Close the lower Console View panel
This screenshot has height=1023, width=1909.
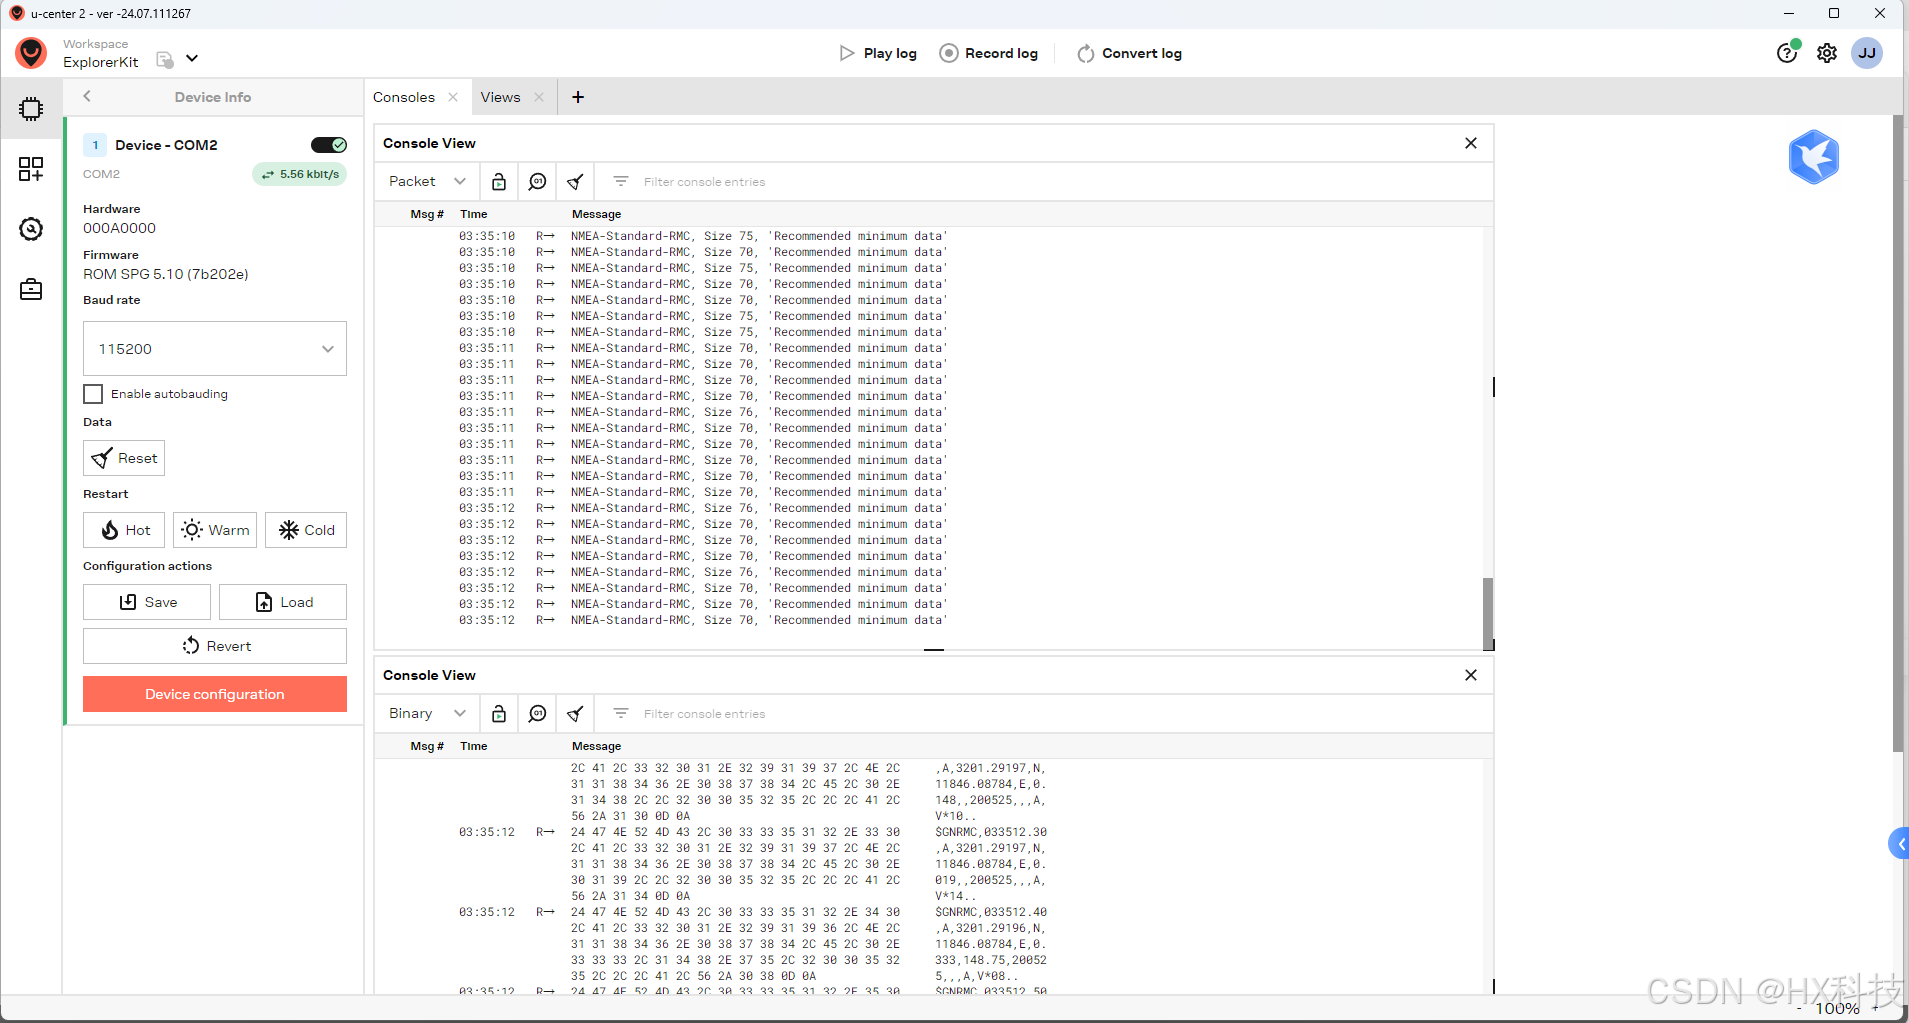tap(1471, 675)
